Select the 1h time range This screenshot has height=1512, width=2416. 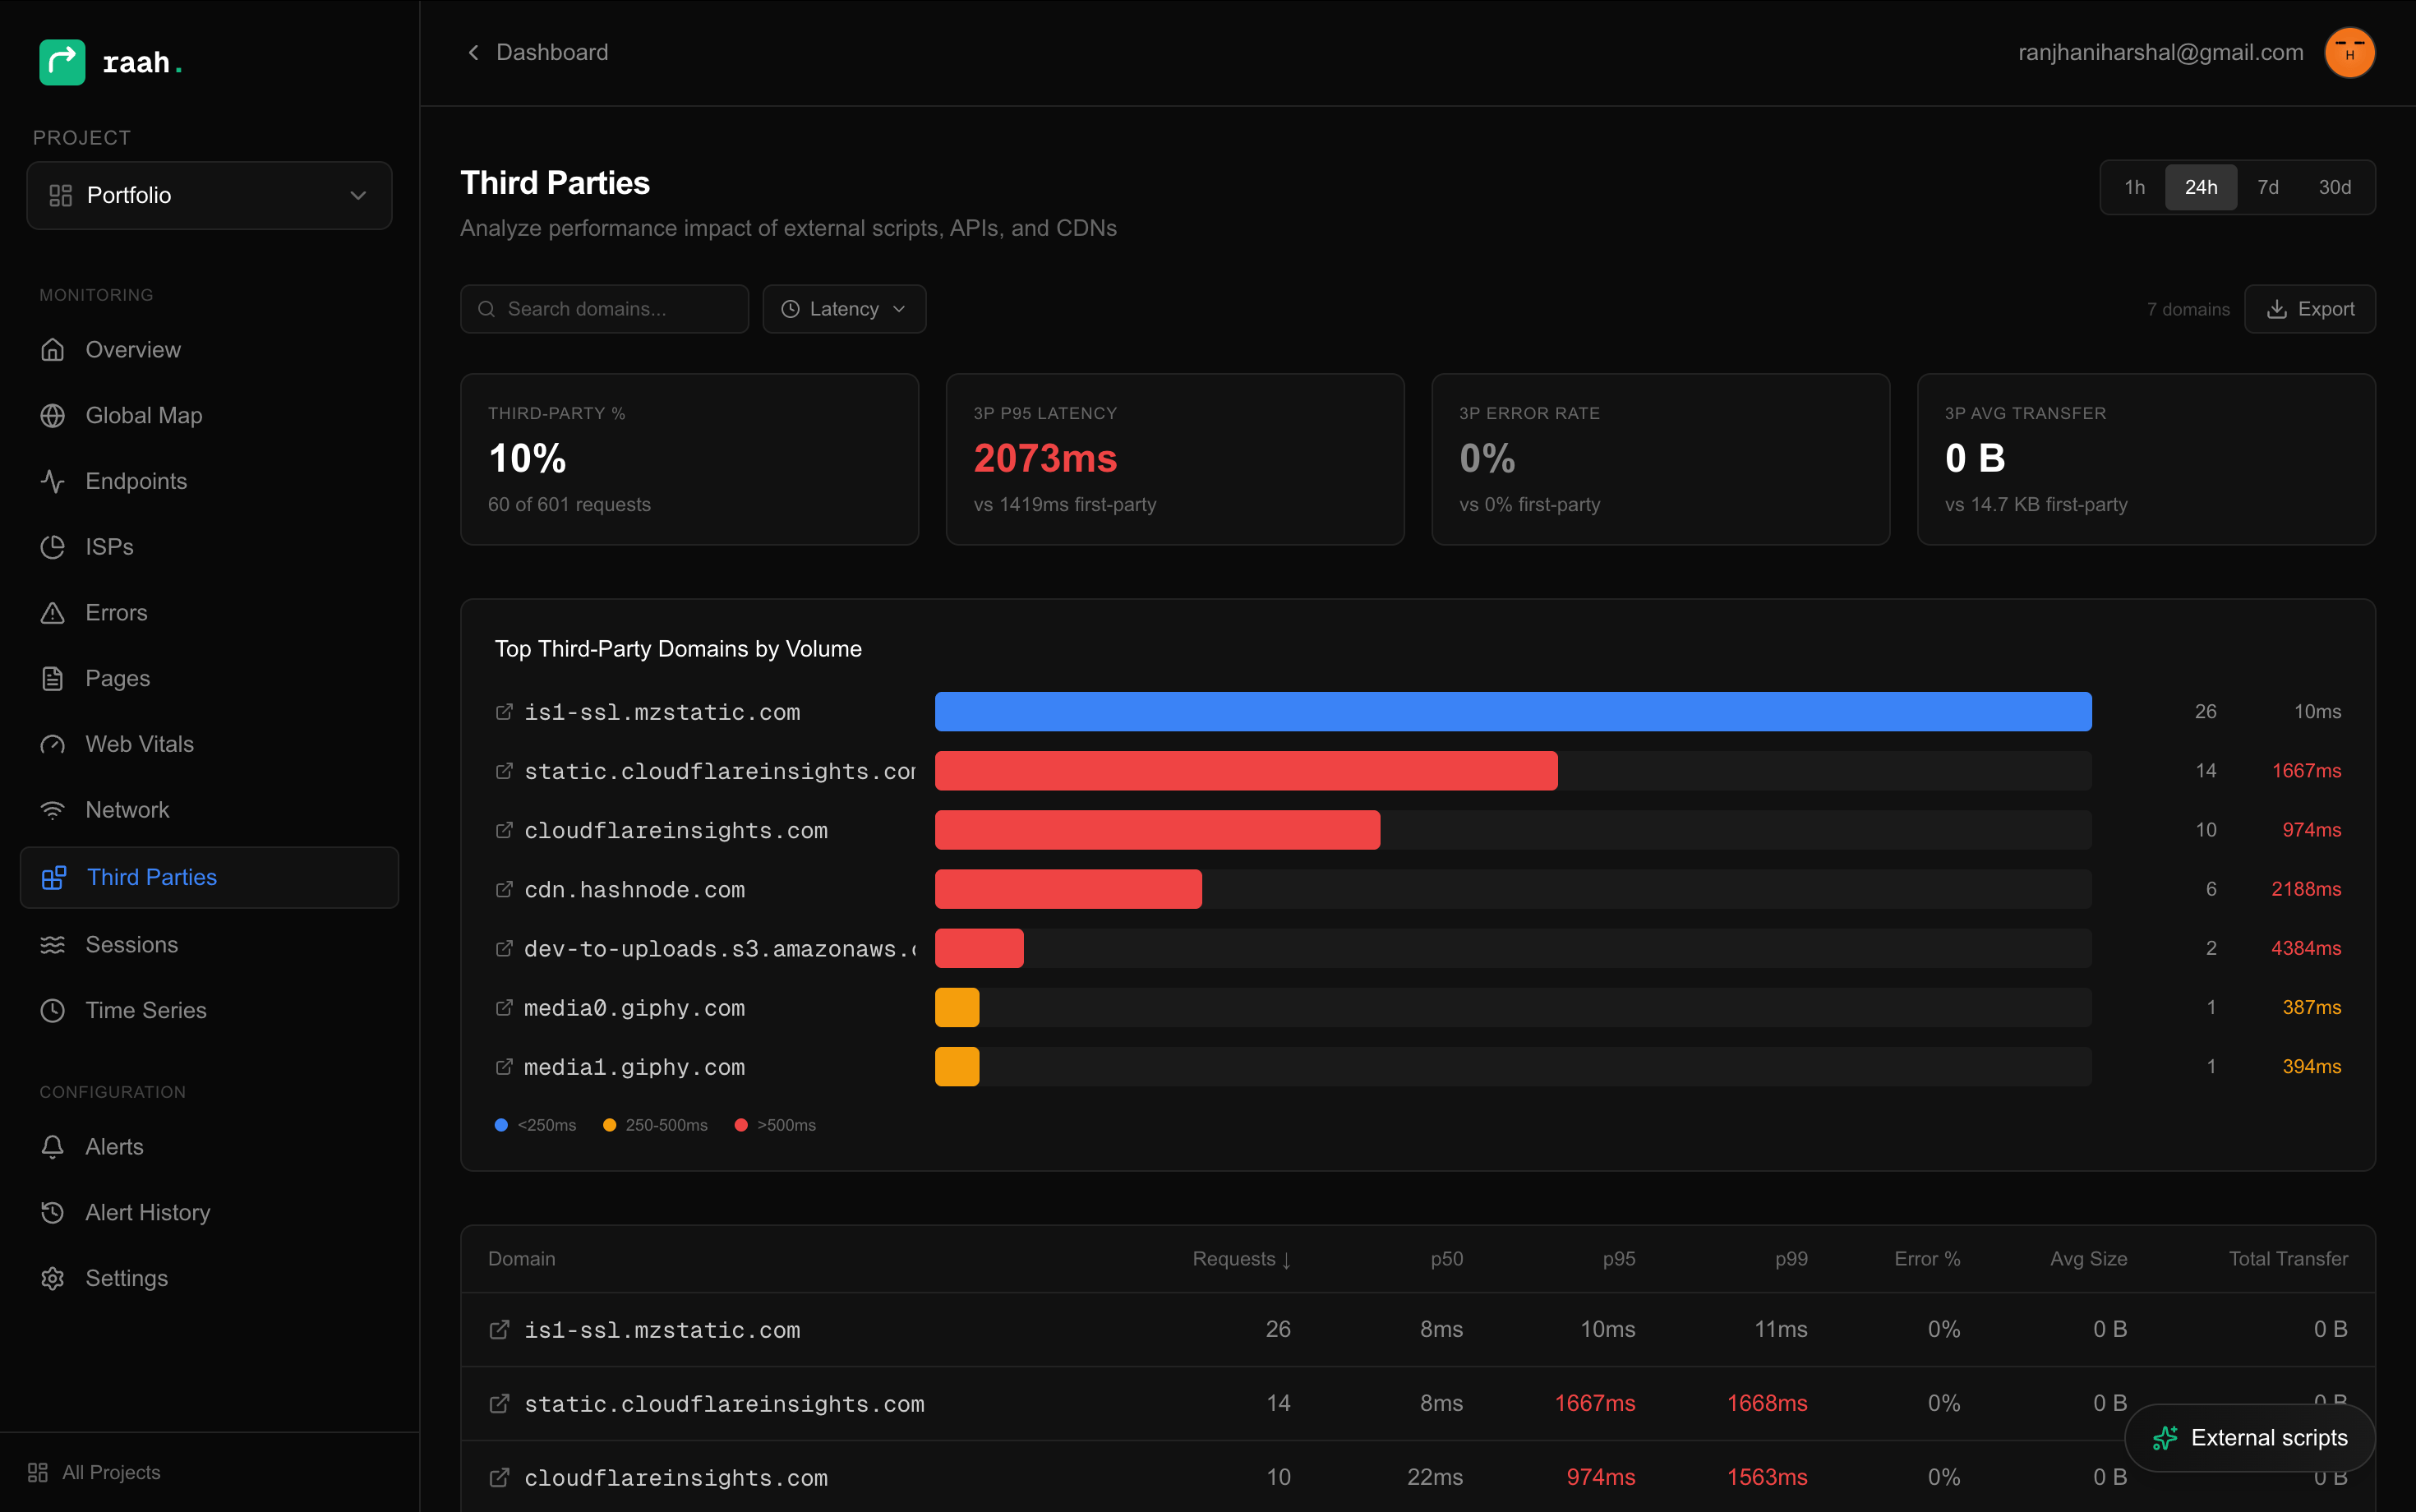click(2135, 187)
